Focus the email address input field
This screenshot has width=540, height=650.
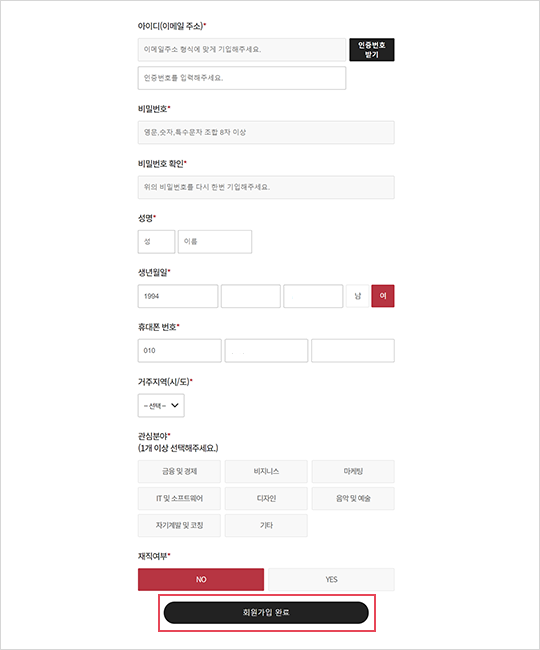242,50
